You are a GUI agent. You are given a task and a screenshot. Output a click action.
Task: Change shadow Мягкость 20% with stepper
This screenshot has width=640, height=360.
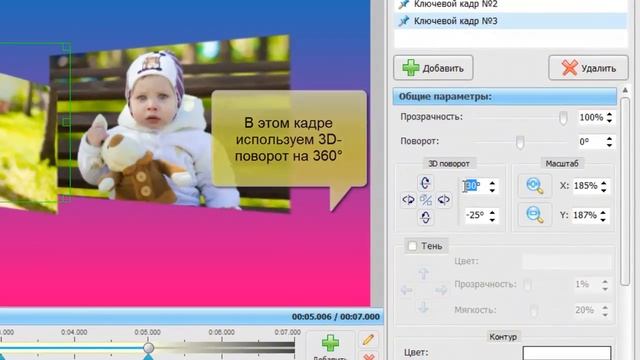point(605,311)
